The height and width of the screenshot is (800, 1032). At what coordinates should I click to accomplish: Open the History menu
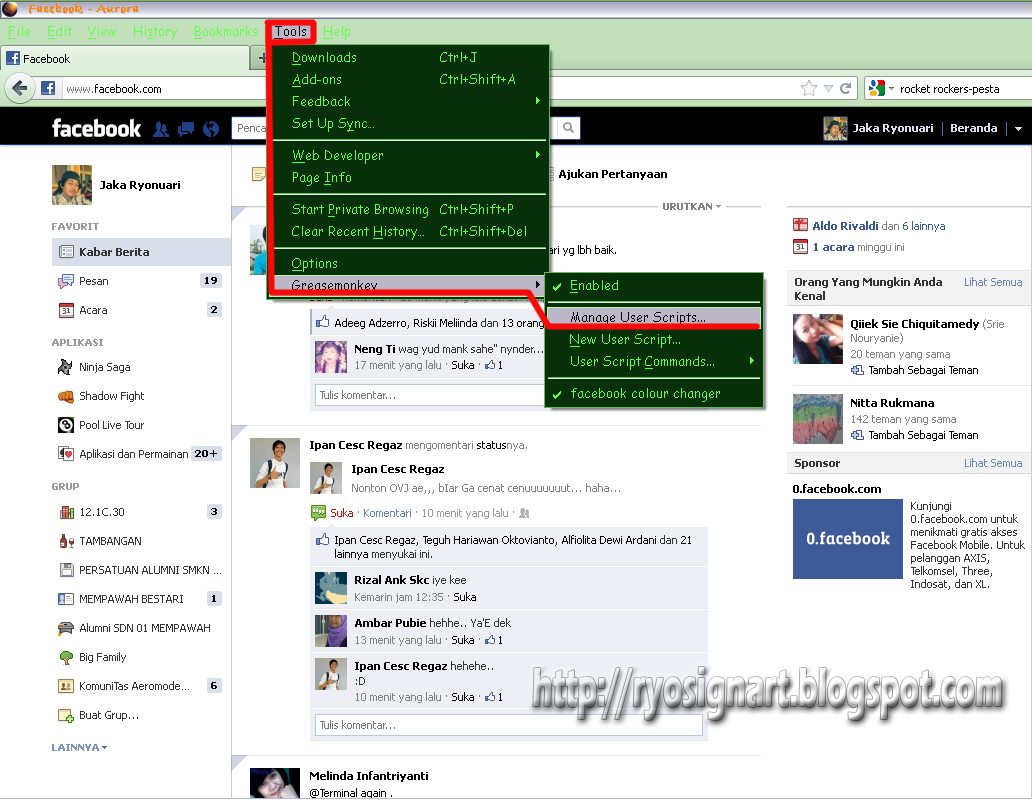pyautogui.click(x=155, y=32)
